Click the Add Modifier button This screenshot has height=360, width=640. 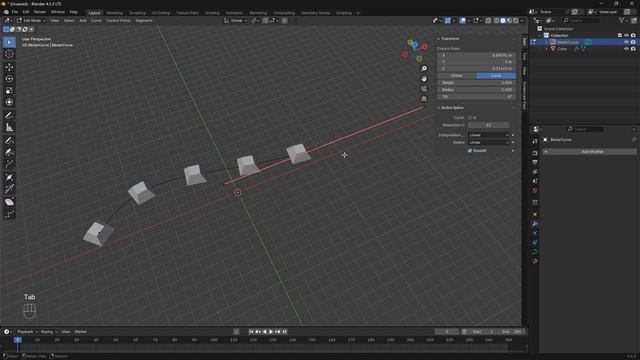[589, 151]
